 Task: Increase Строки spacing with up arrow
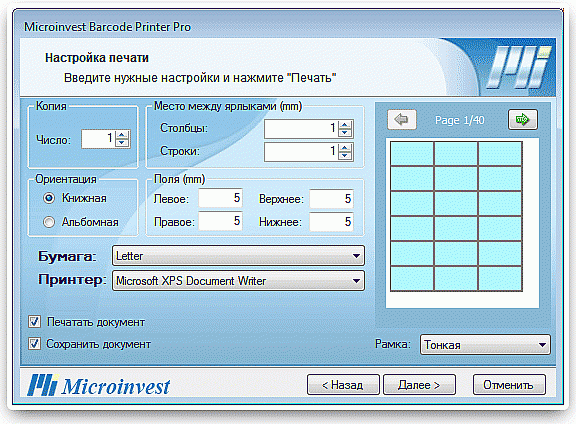(345, 148)
